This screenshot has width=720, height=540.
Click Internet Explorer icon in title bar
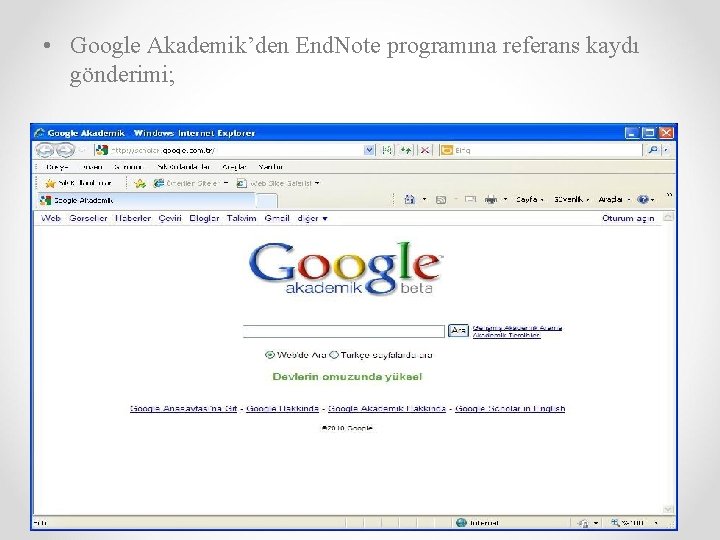point(39,133)
